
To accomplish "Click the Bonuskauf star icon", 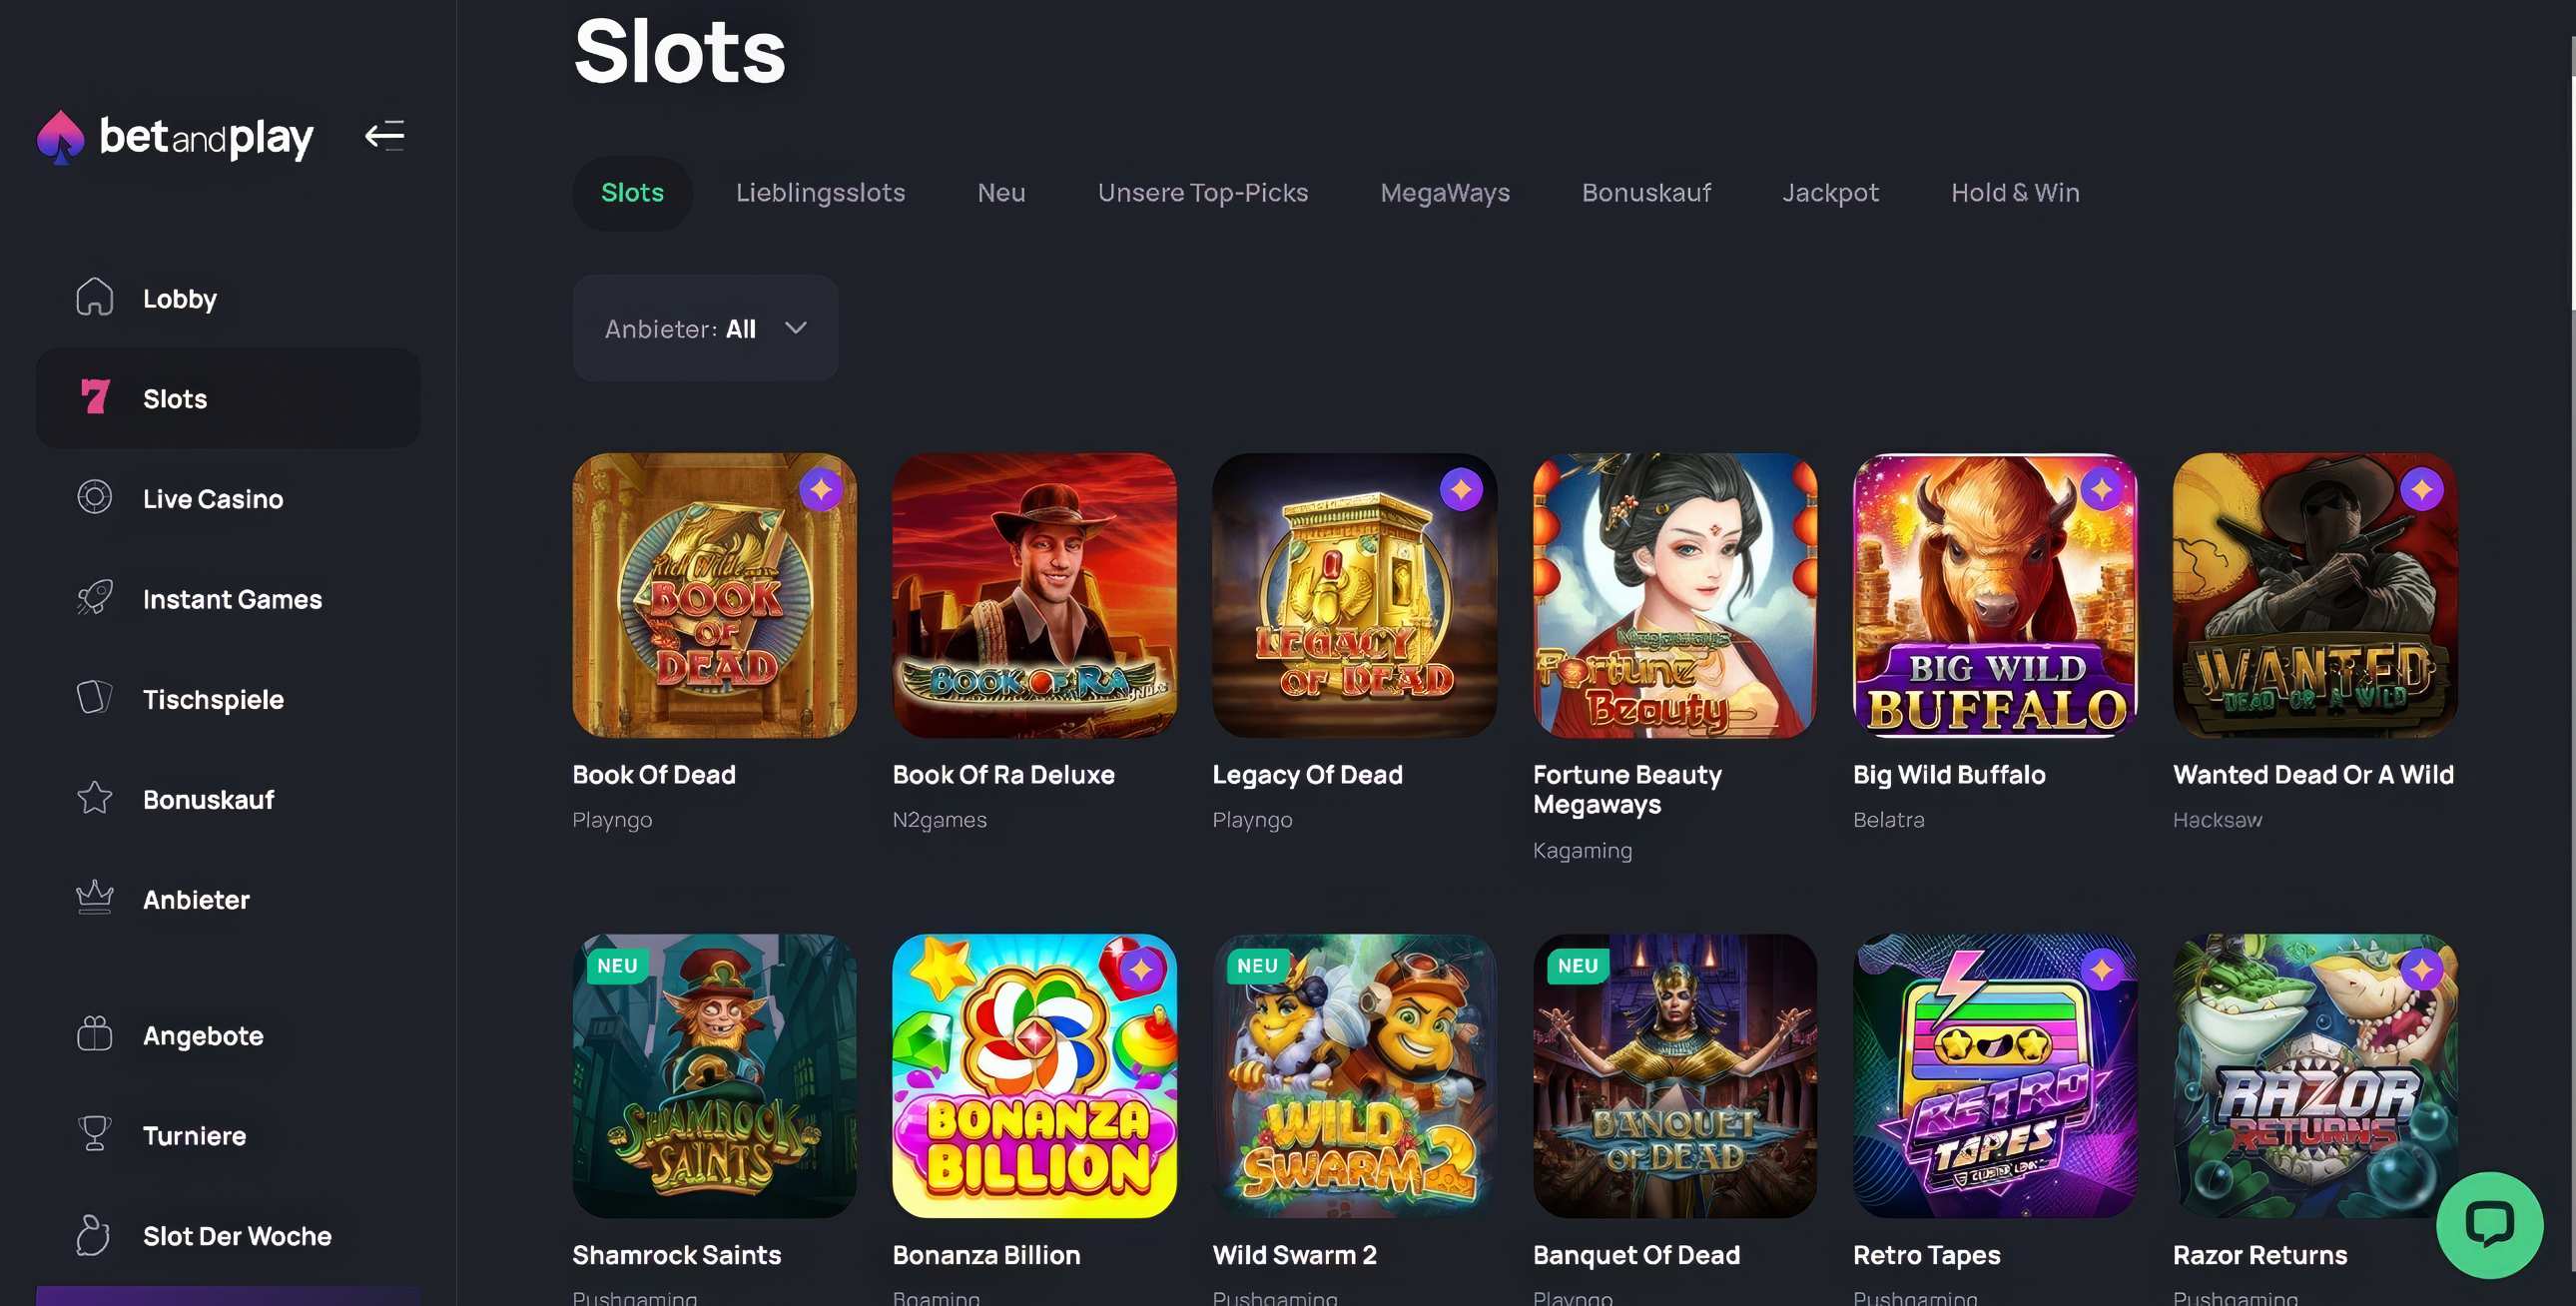I will (x=94, y=798).
